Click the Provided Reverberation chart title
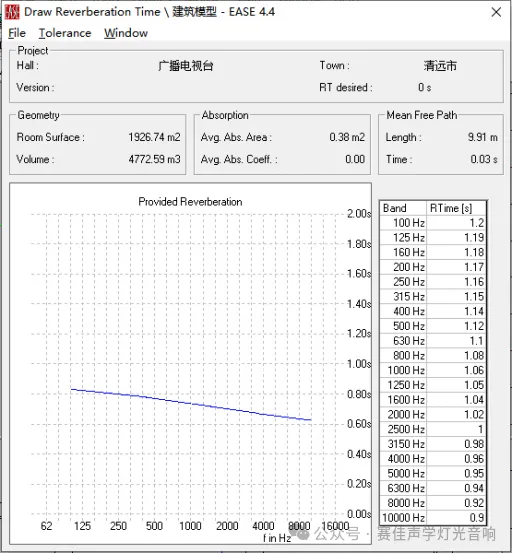The height and width of the screenshot is (554, 512). pos(190,202)
